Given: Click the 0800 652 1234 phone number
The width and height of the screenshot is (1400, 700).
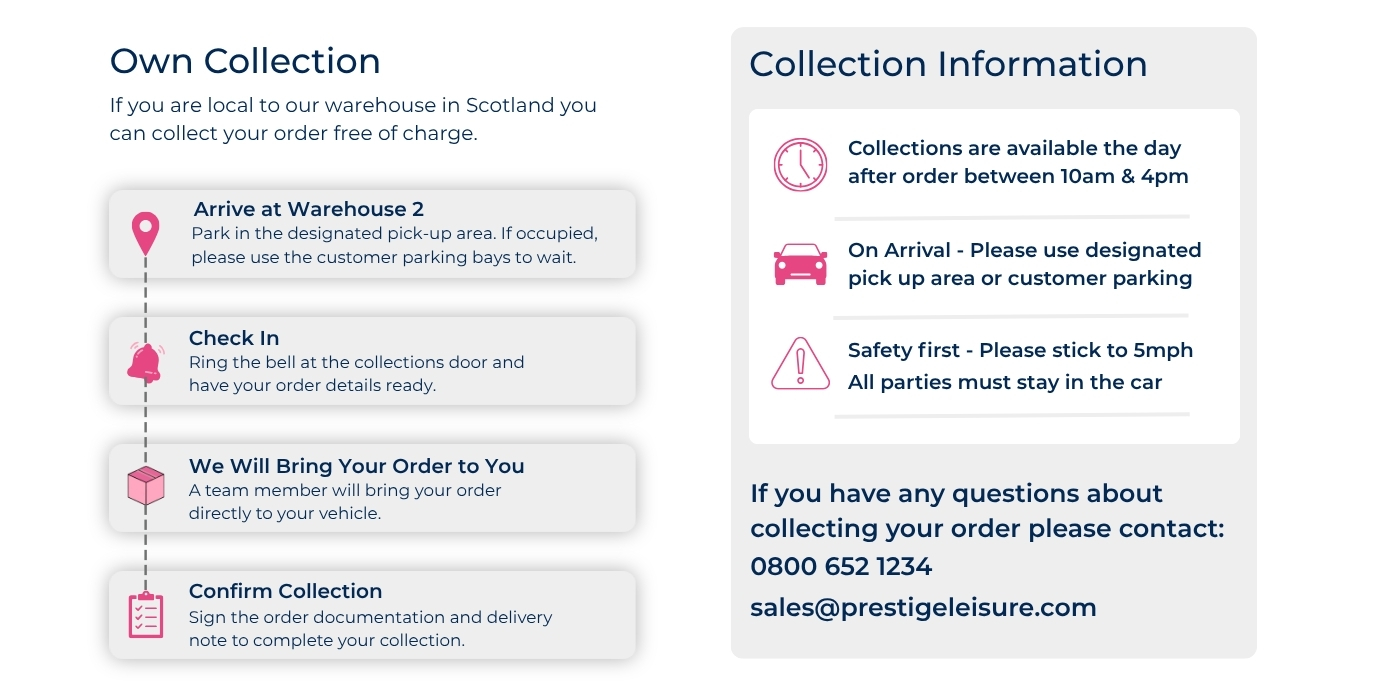Looking at the screenshot, I should pyautogui.click(x=841, y=567).
